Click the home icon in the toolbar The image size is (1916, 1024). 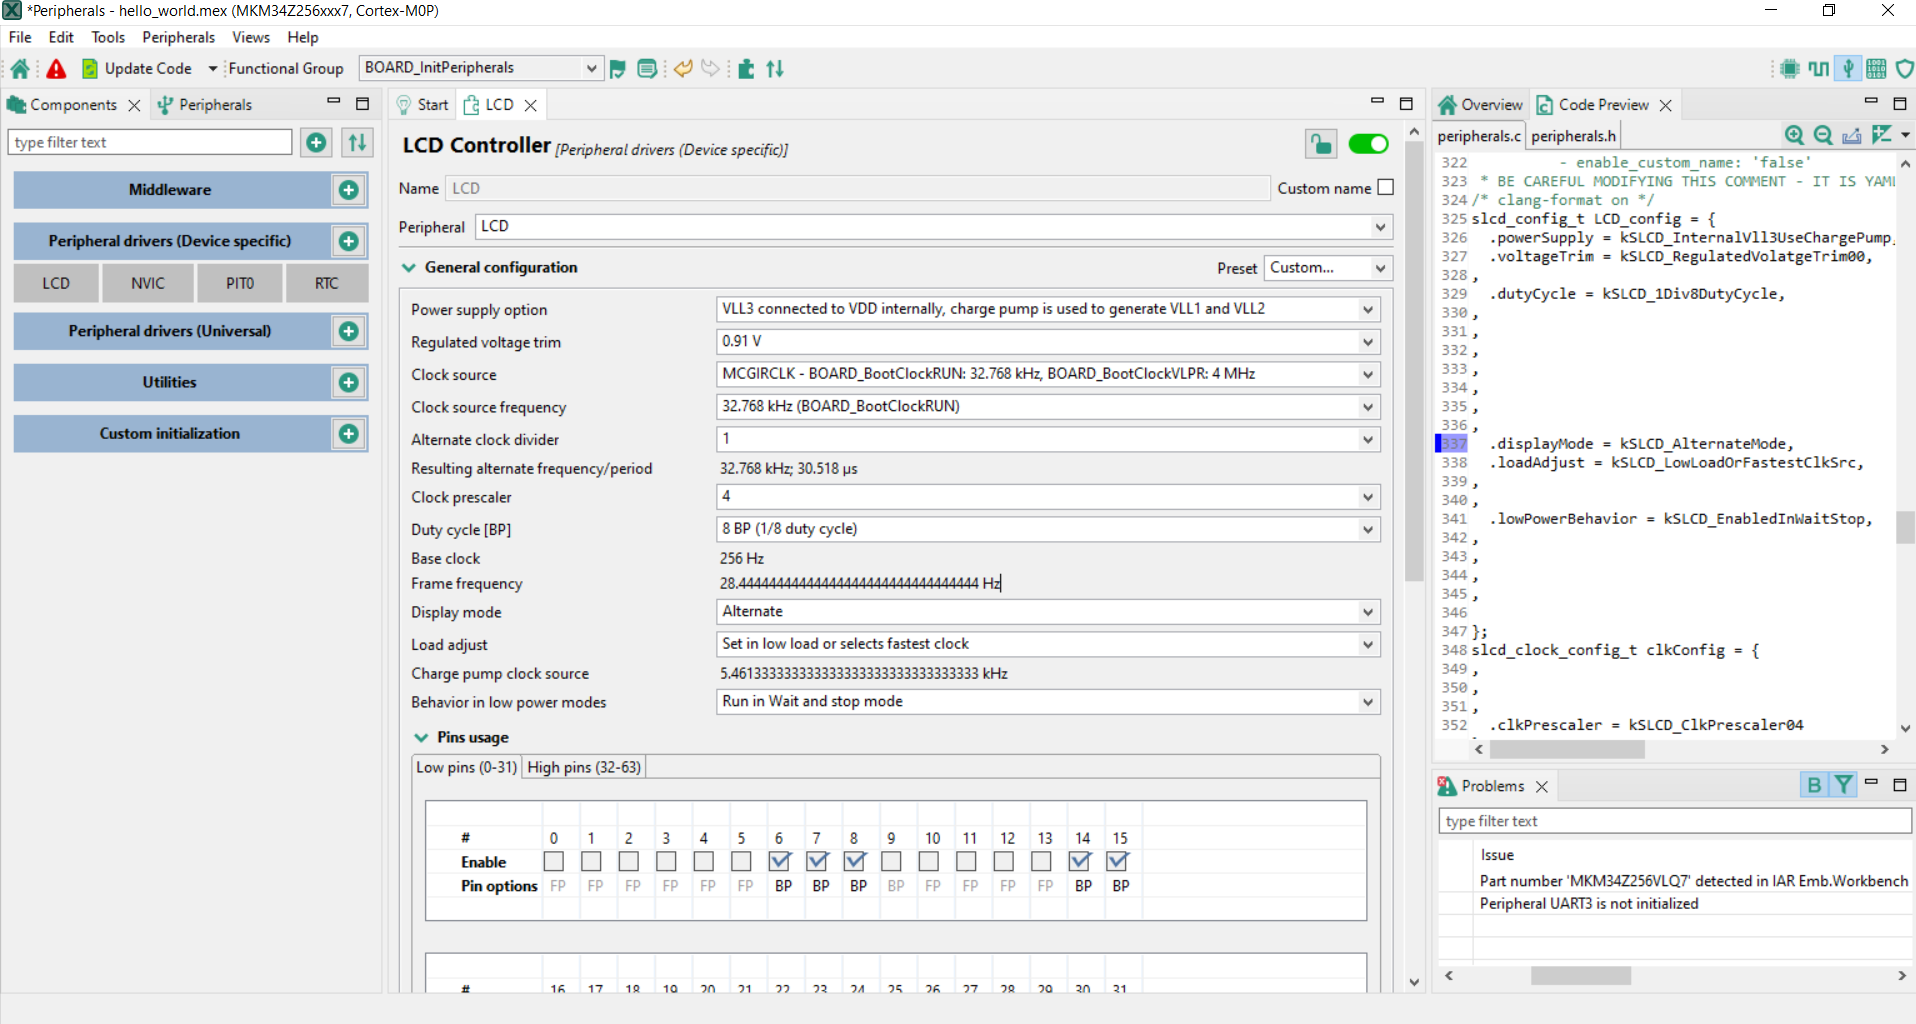click(x=20, y=69)
